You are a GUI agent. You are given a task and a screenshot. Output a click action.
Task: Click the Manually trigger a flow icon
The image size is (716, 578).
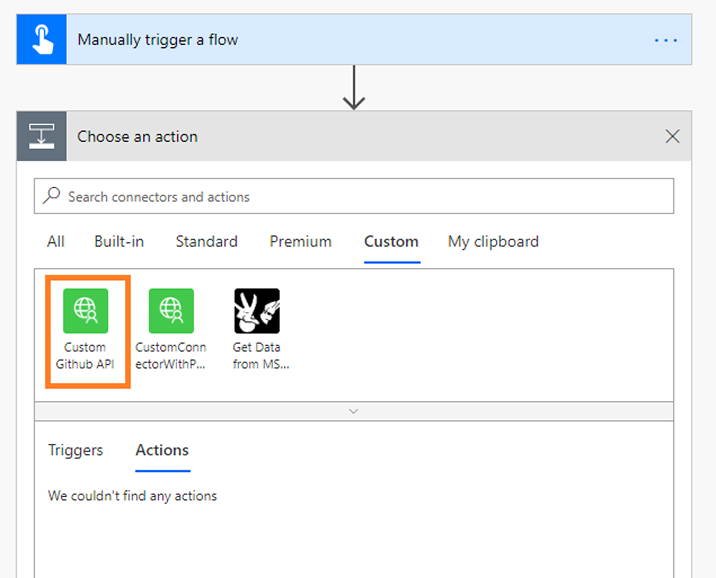[x=42, y=39]
